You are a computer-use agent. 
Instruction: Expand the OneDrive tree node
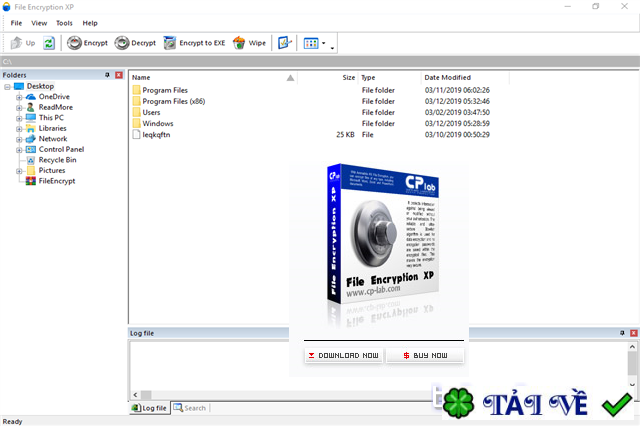pos(19,97)
